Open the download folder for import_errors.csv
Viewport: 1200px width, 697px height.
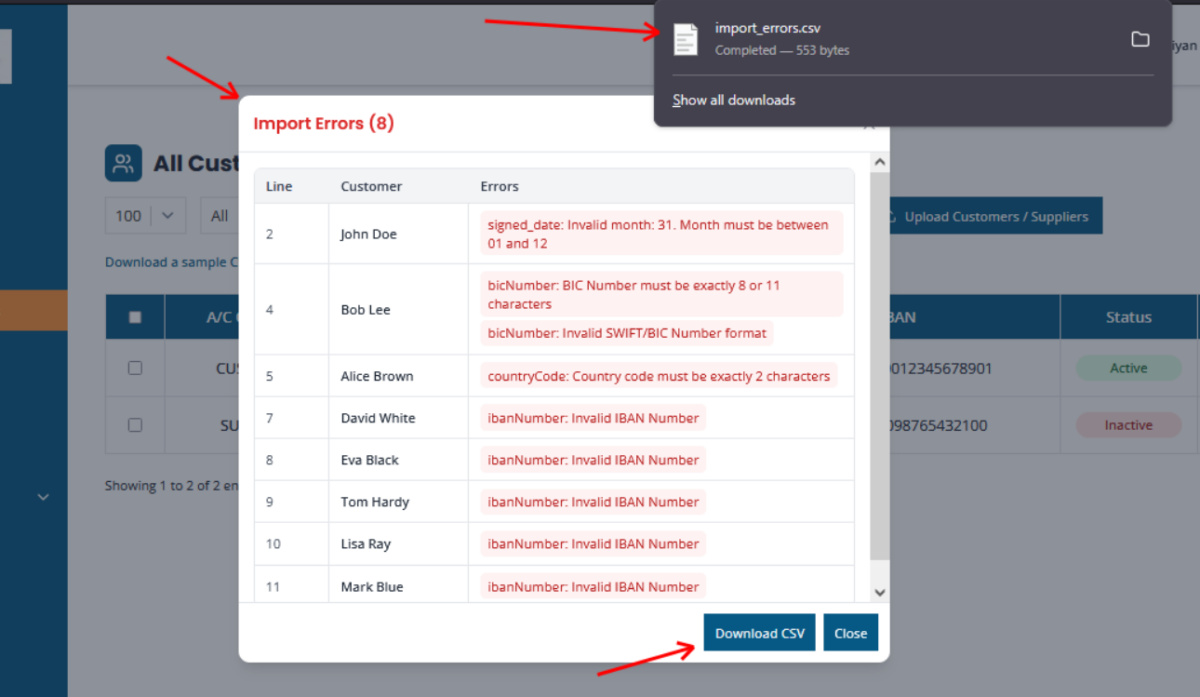[x=1140, y=38]
